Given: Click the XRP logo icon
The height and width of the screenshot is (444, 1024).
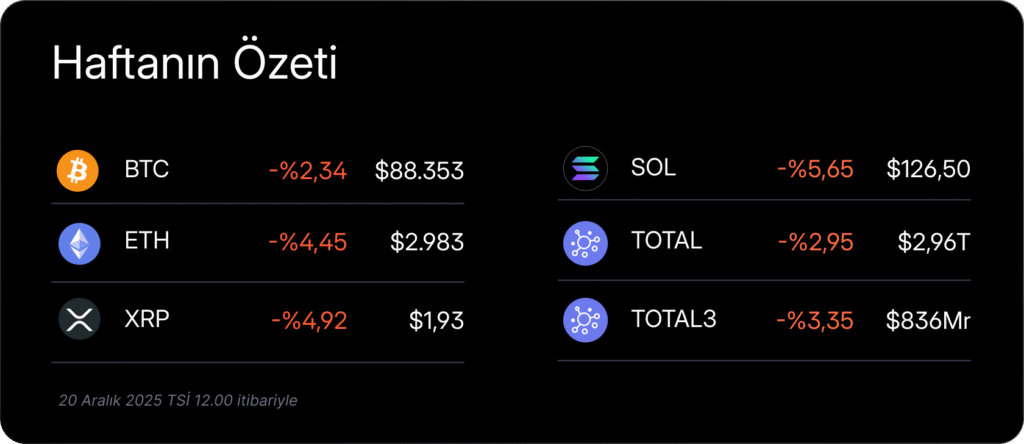Looking at the screenshot, I should [78, 320].
